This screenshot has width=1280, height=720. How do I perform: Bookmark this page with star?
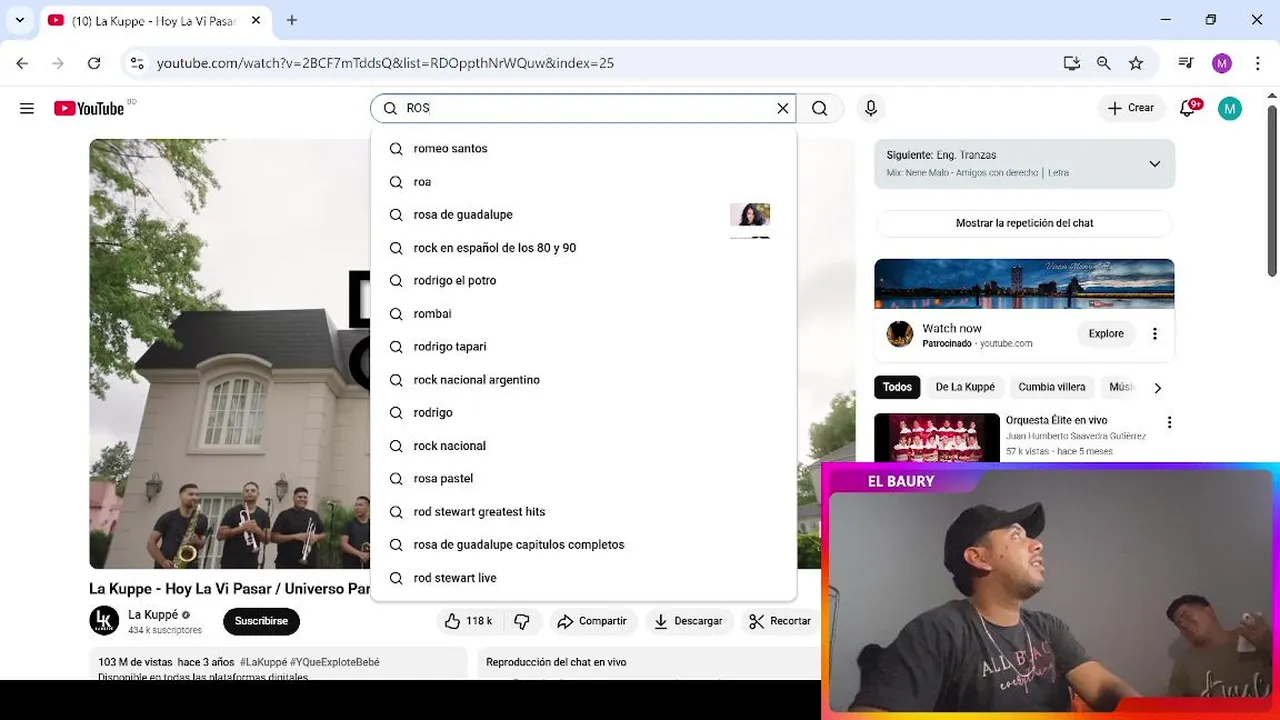(1136, 63)
